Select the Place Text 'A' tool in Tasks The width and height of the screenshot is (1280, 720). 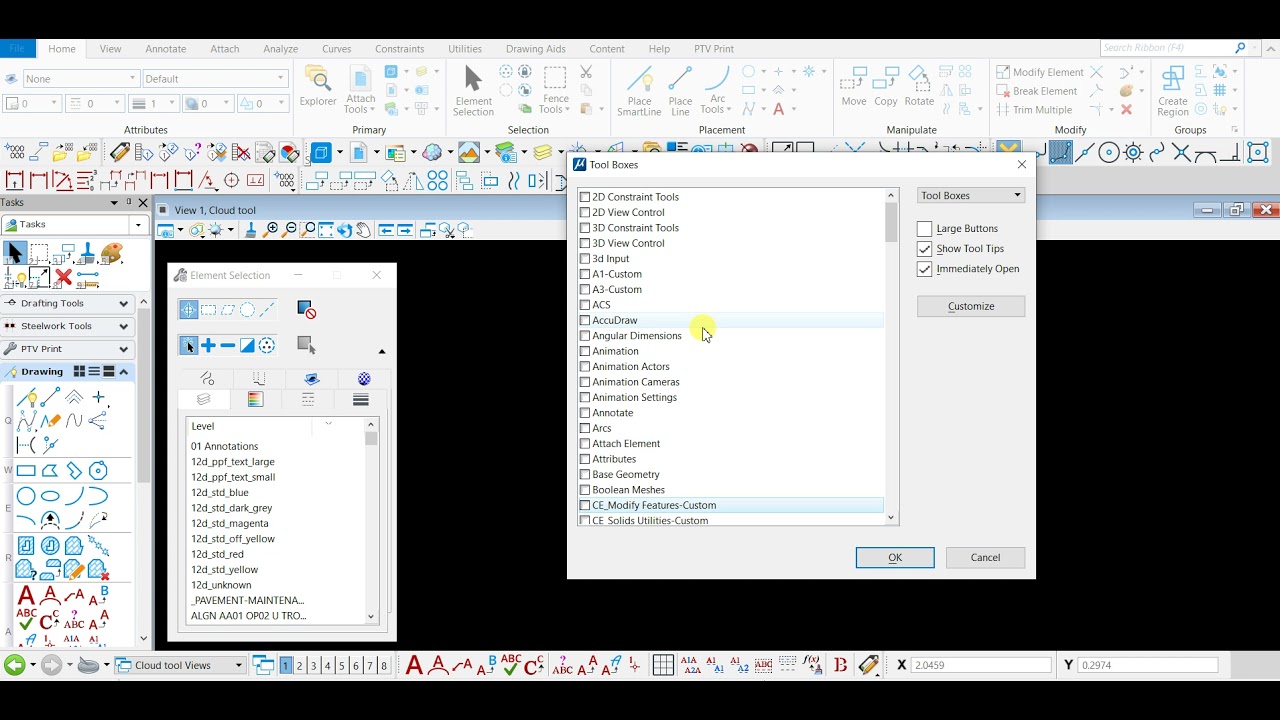point(26,596)
